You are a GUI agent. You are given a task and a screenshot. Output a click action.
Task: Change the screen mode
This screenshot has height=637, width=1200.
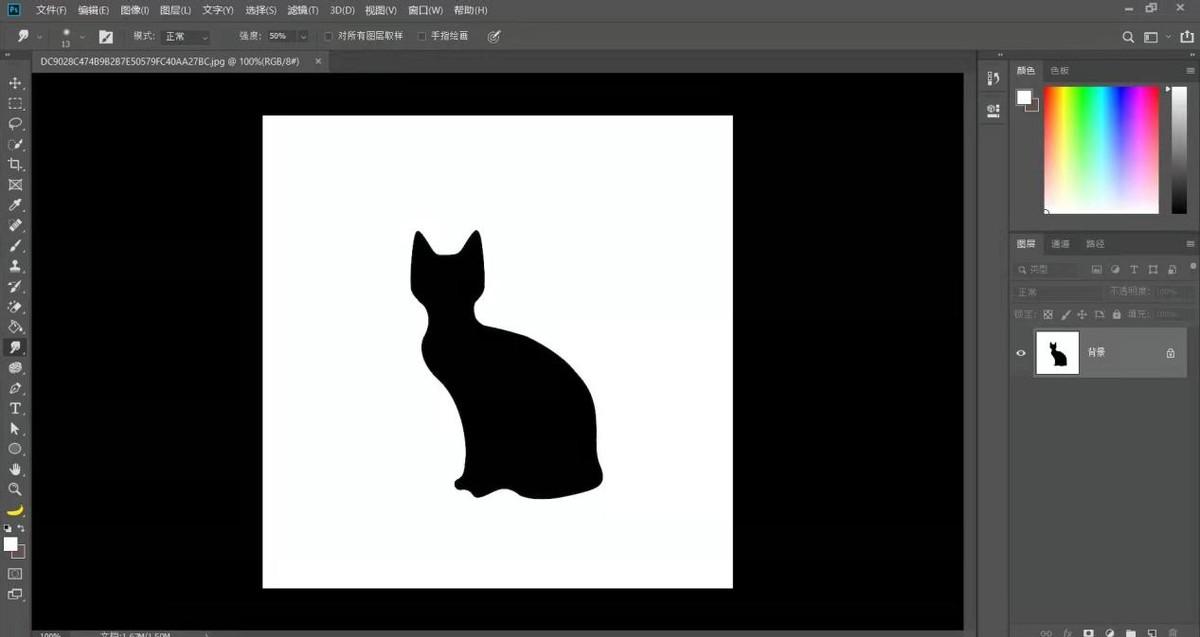(15, 594)
